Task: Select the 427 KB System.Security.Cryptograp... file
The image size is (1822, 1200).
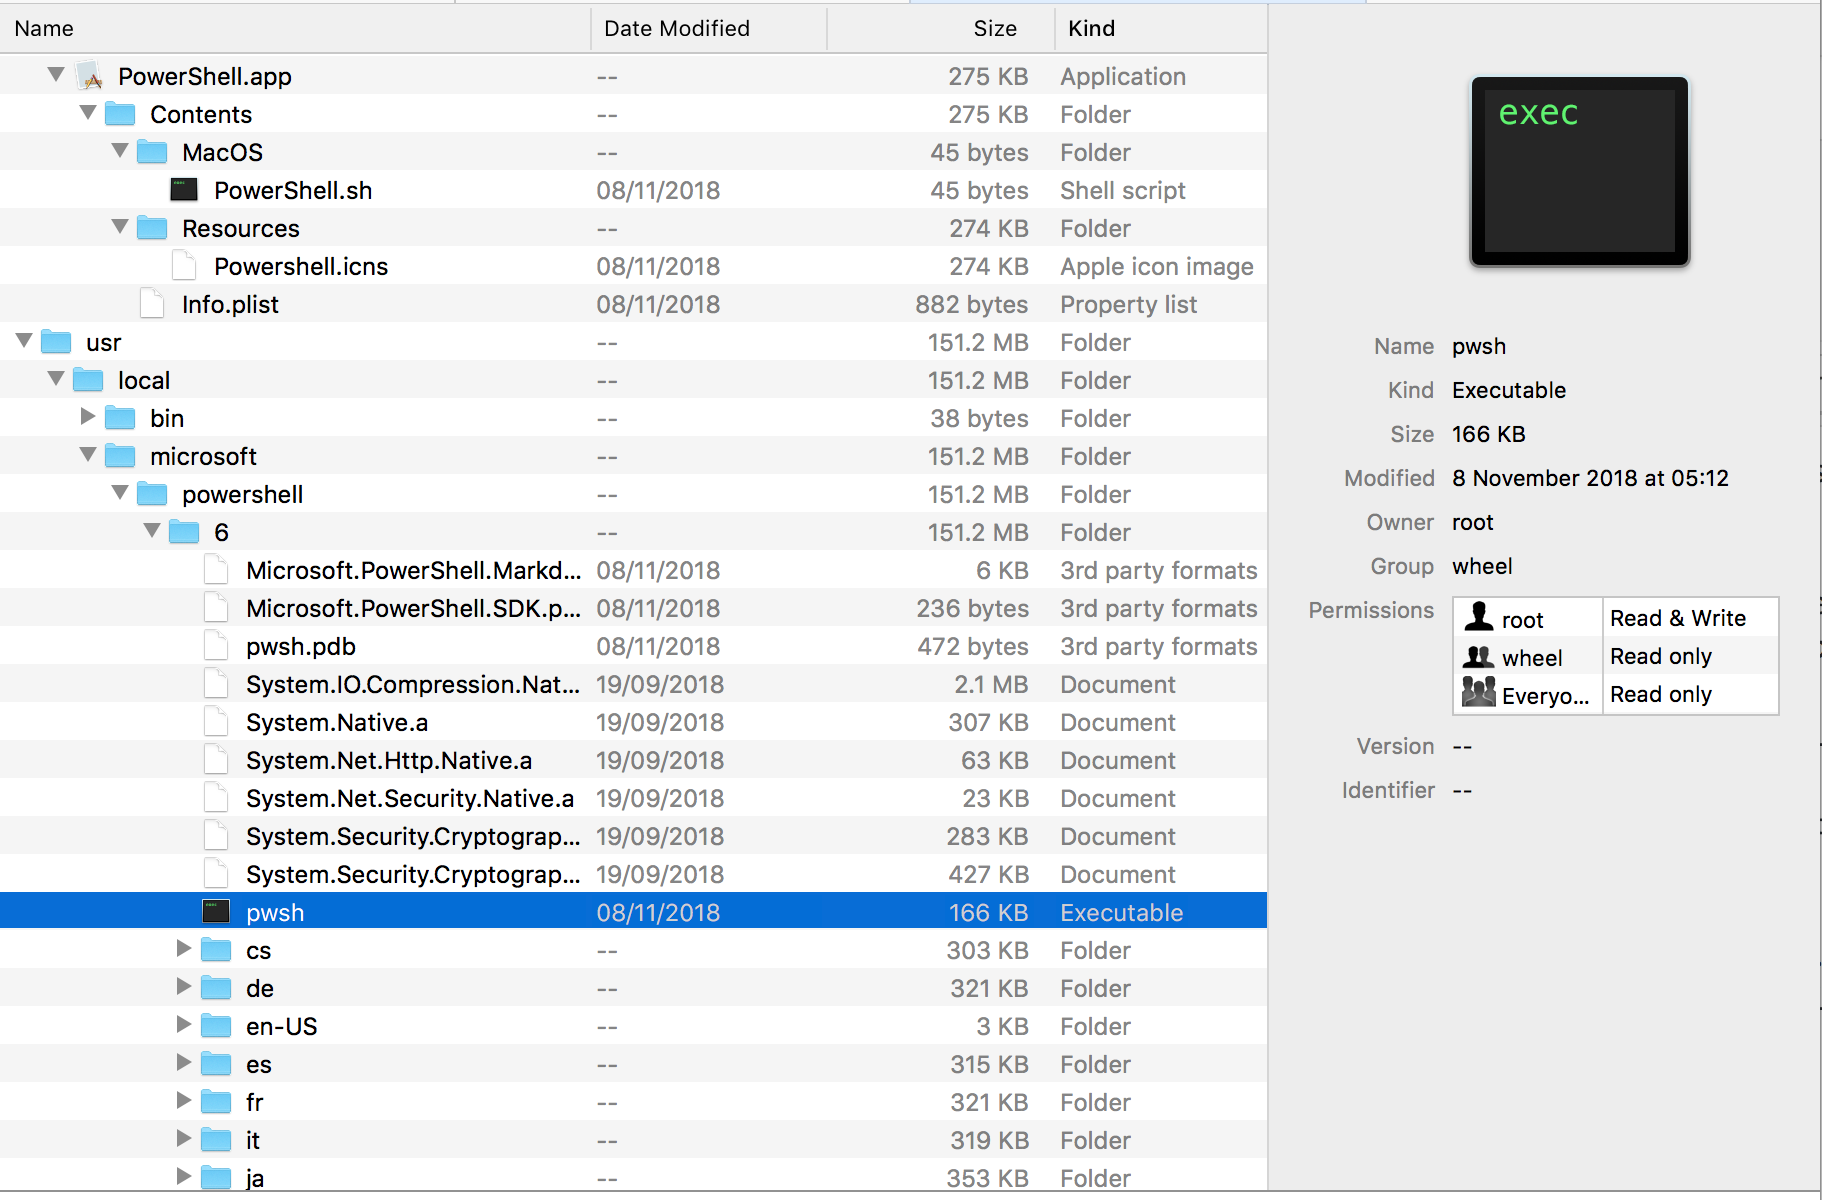Action: tap(633, 874)
